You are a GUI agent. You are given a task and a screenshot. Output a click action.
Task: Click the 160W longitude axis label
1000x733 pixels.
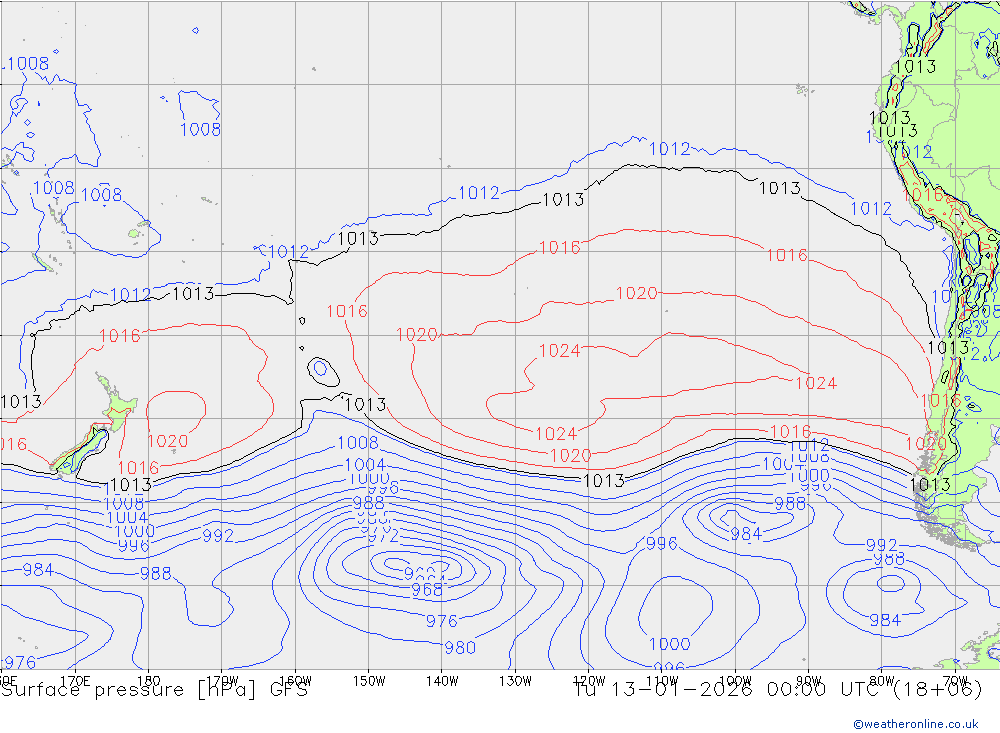[x=295, y=681]
